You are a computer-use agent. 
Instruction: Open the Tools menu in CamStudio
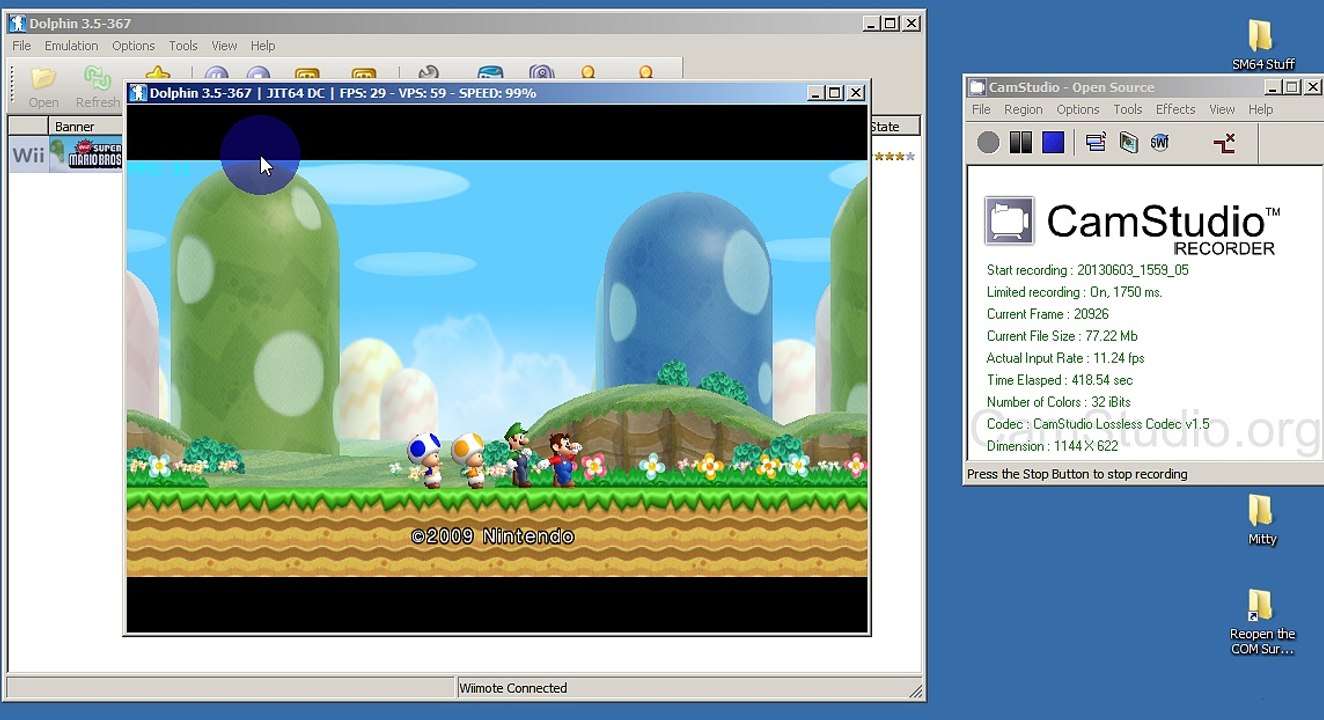(1127, 110)
